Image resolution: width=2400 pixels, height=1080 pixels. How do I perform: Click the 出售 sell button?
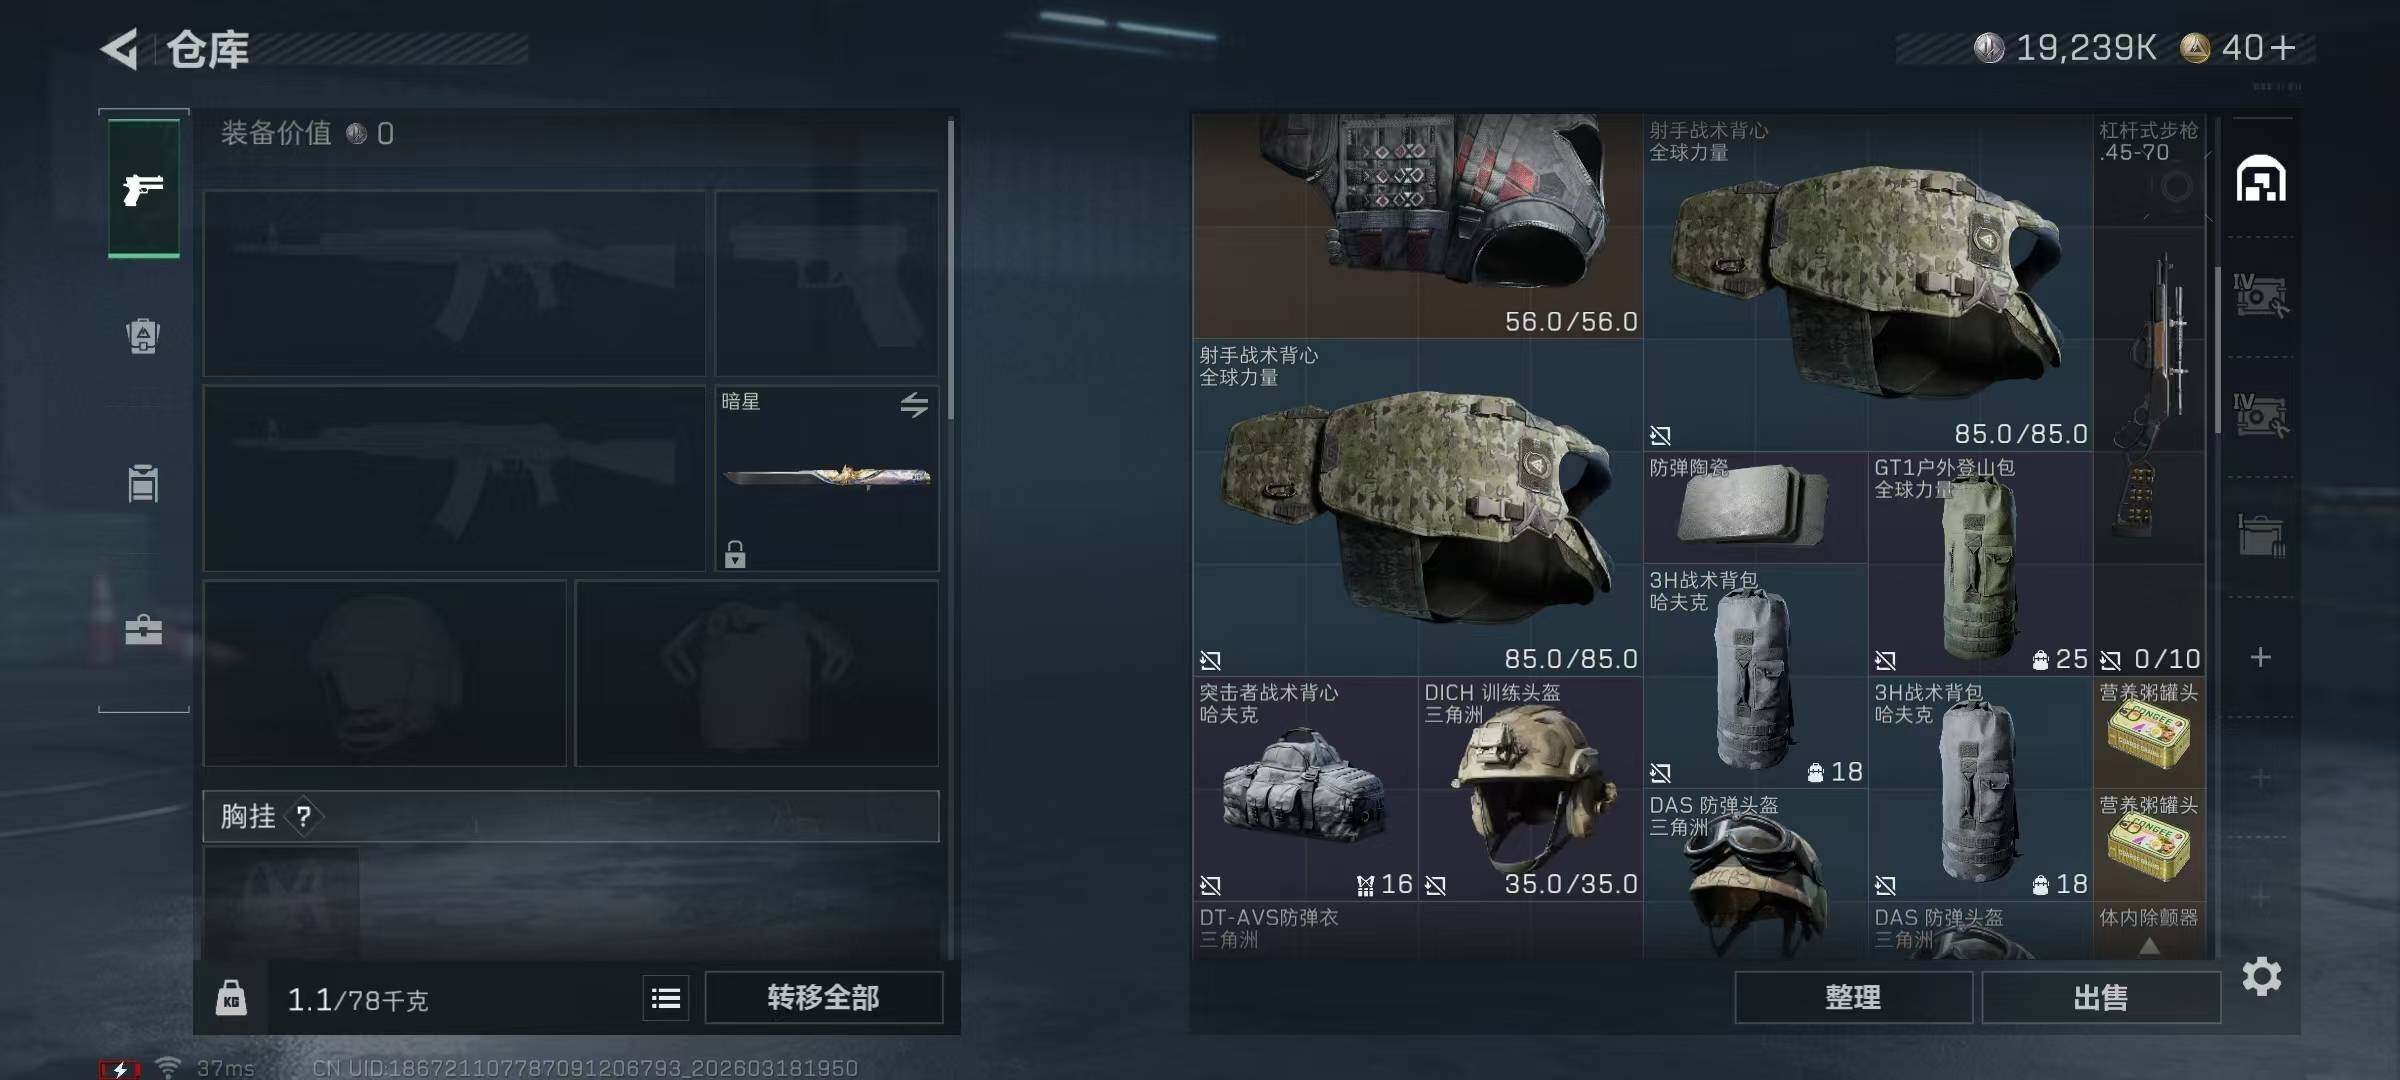coord(2101,998)
